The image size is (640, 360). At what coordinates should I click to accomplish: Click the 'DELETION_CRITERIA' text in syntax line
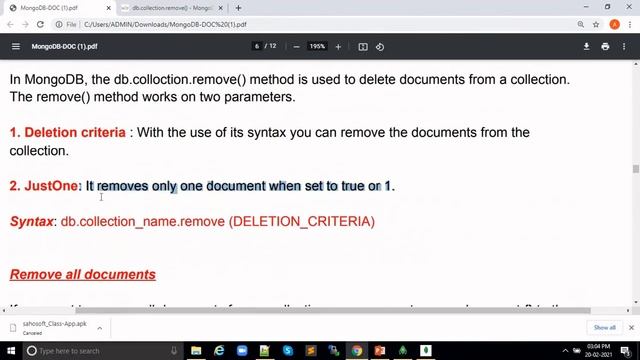[x=301, y=222]
